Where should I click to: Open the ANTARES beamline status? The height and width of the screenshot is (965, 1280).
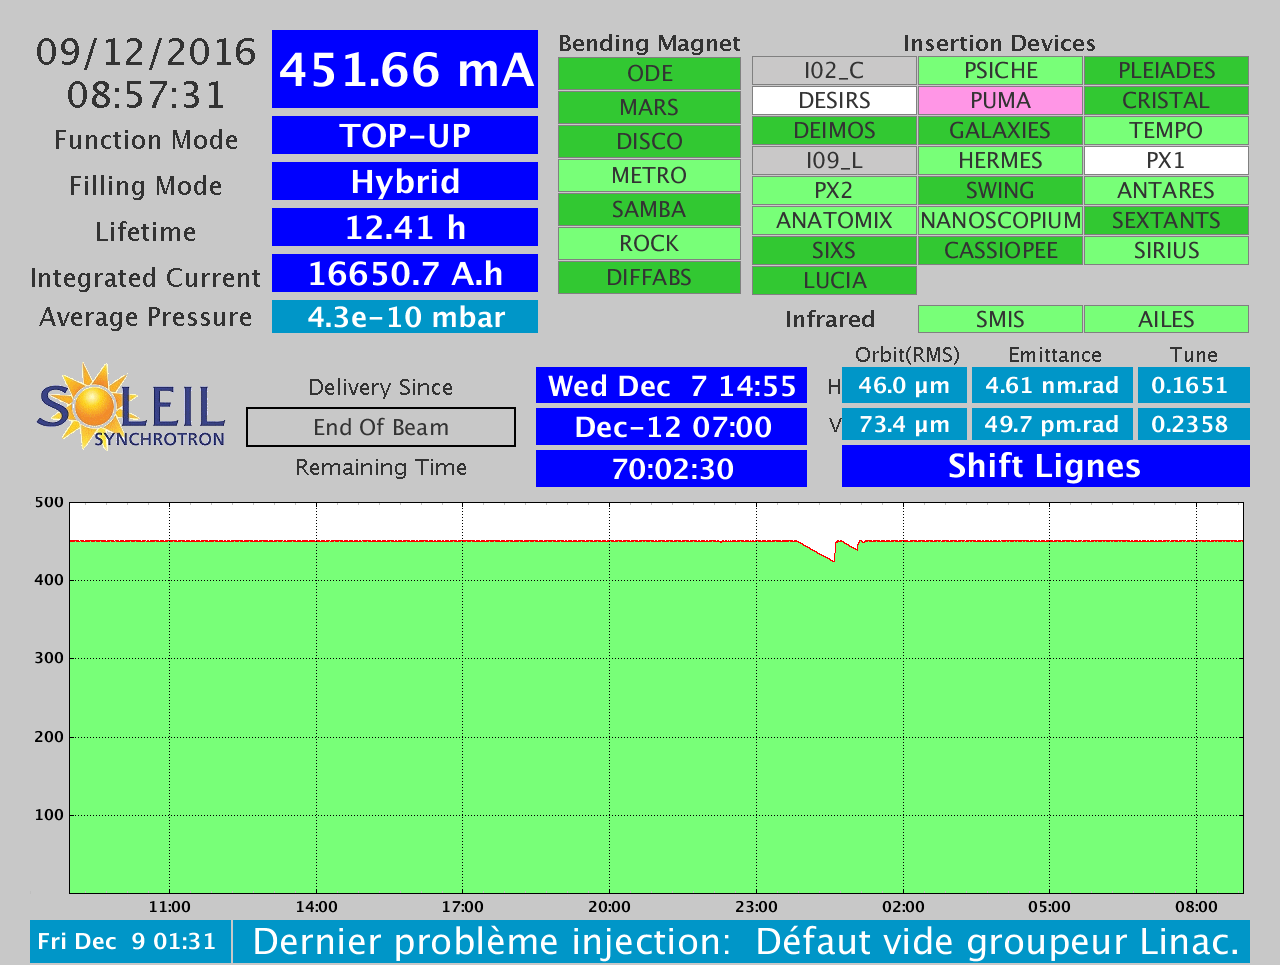point(1166,191)
